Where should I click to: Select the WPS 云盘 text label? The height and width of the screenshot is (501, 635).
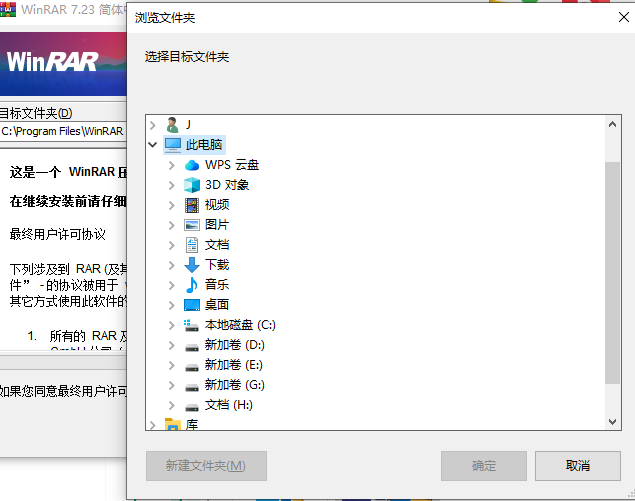tap(232, 165)
